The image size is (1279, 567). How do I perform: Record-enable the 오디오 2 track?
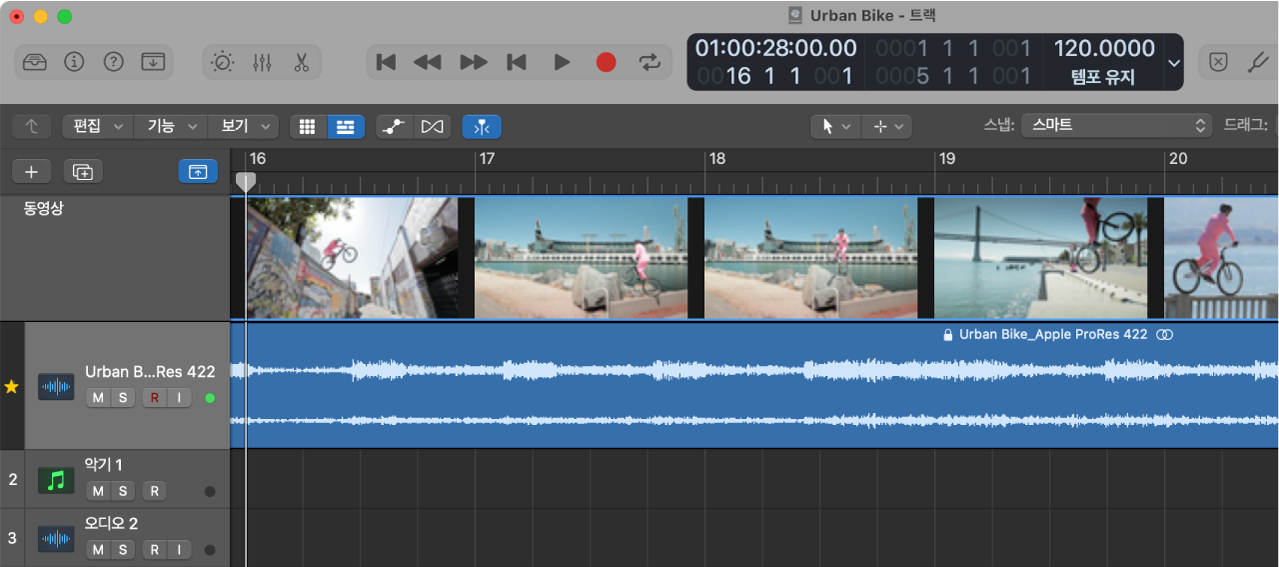pyautogui.click(x=155, y=550)
